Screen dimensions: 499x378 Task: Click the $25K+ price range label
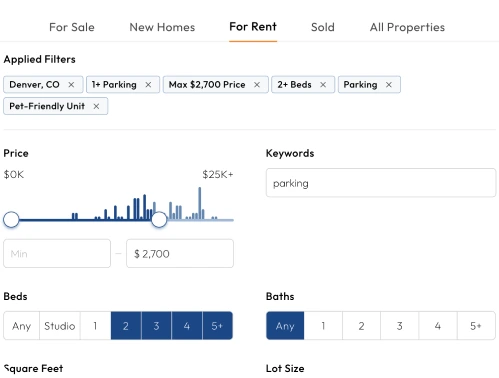[218, 174]
